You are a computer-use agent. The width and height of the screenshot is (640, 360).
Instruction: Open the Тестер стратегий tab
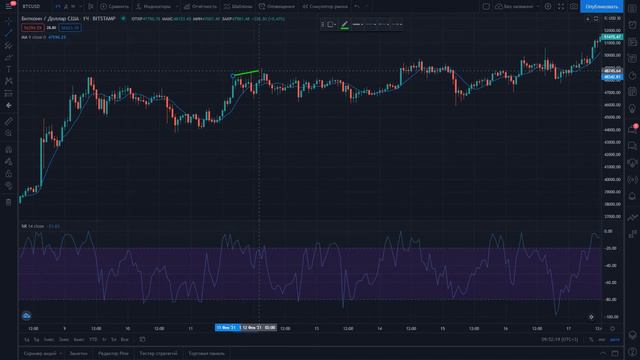point(158,353)
